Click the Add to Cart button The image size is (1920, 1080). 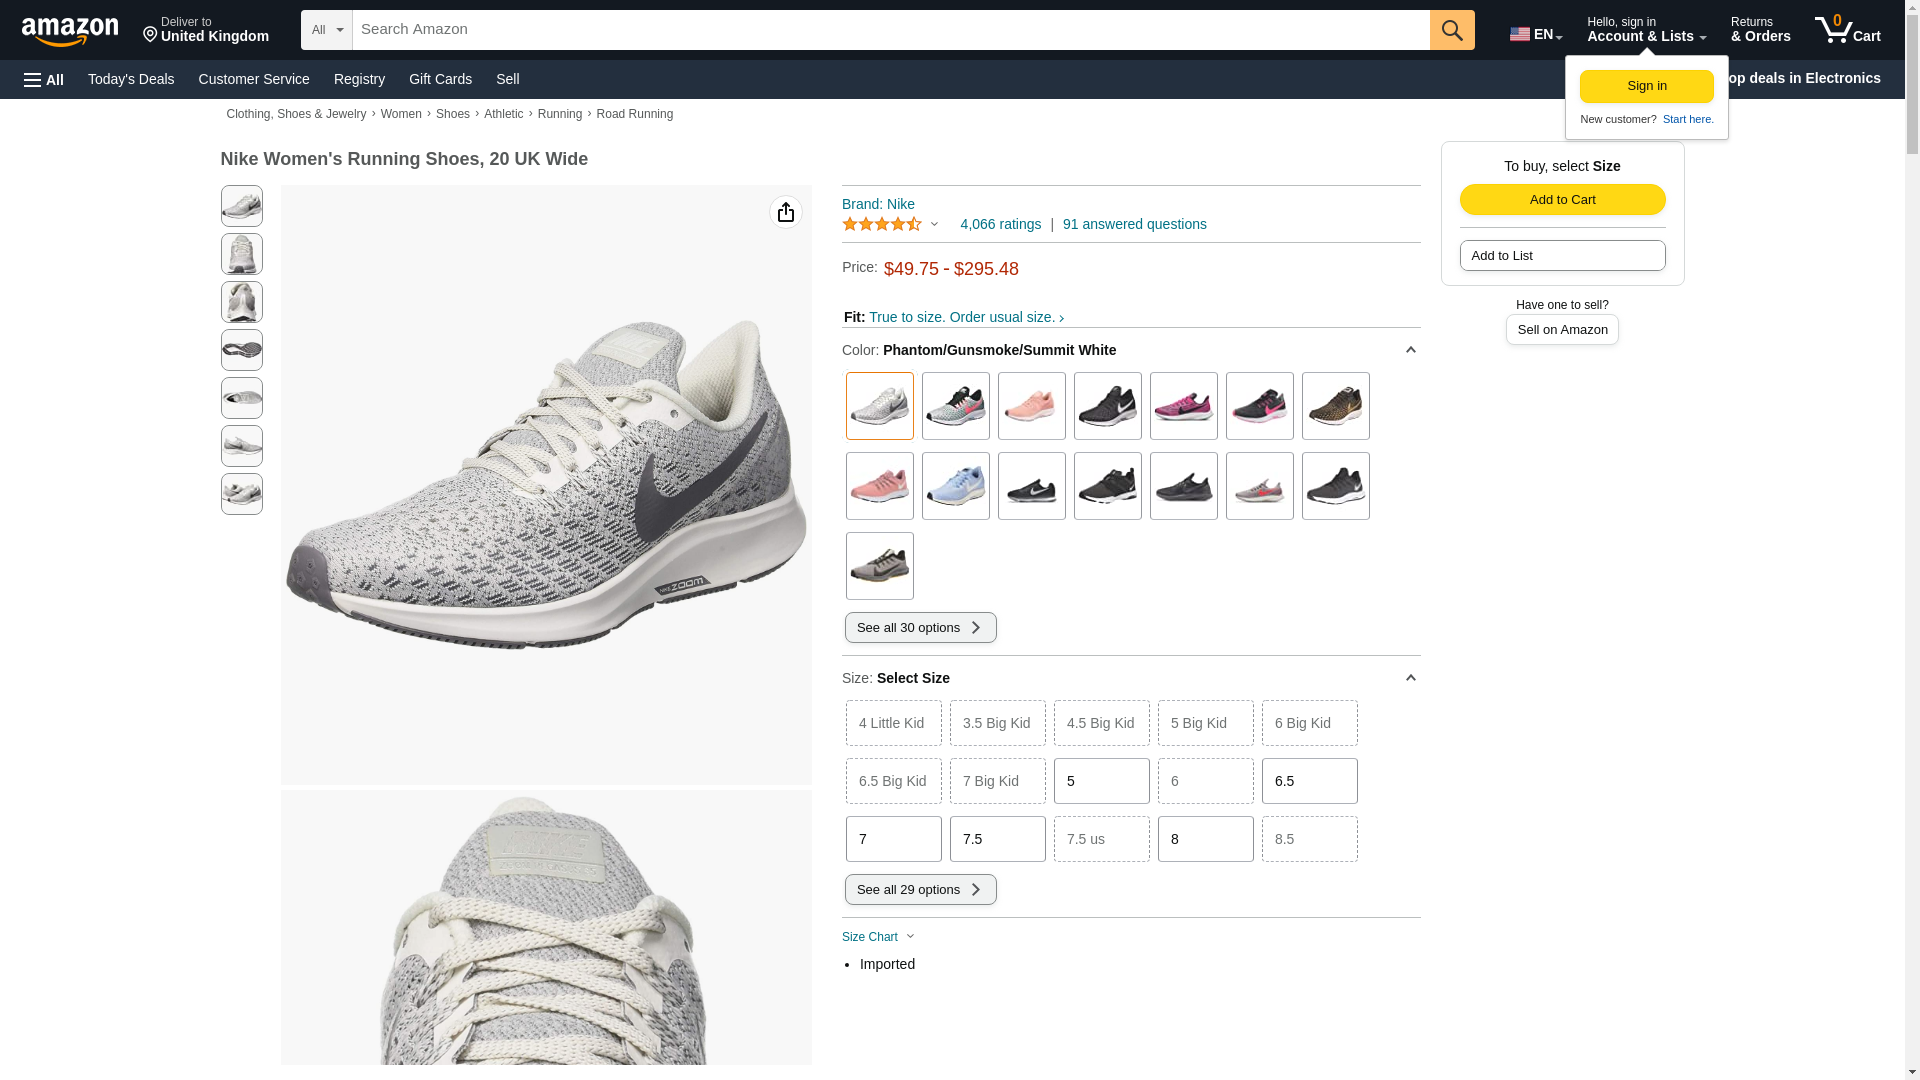[x=1562, y=199]
